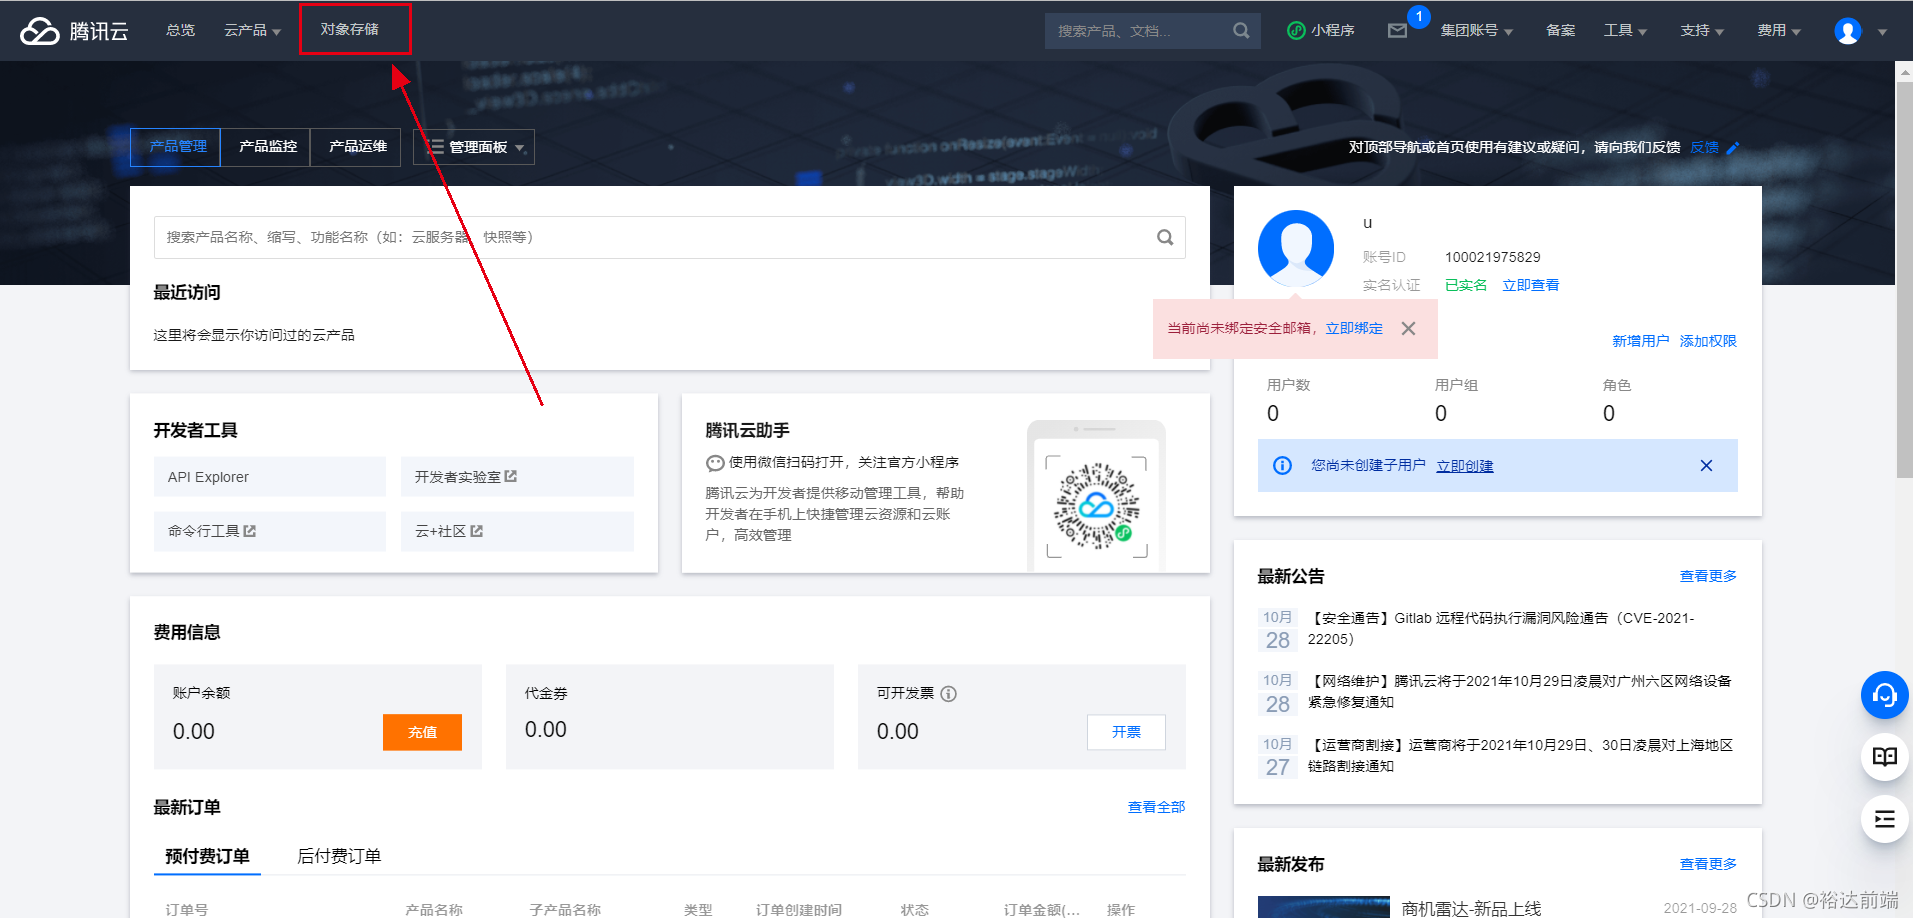Click the 商机雷达-新品上线 title
Image resolution: width=1913 pixels, height=918 pixels.
pyautogui.click(x=1471, y=908)
